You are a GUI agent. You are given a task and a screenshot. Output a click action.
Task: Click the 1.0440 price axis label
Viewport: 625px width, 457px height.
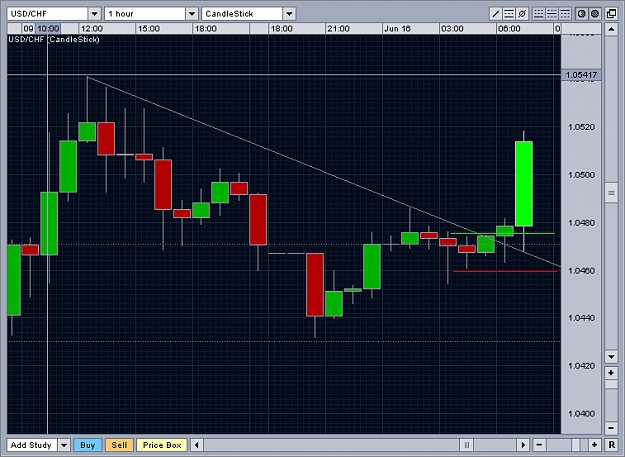(x=581, y=318)
